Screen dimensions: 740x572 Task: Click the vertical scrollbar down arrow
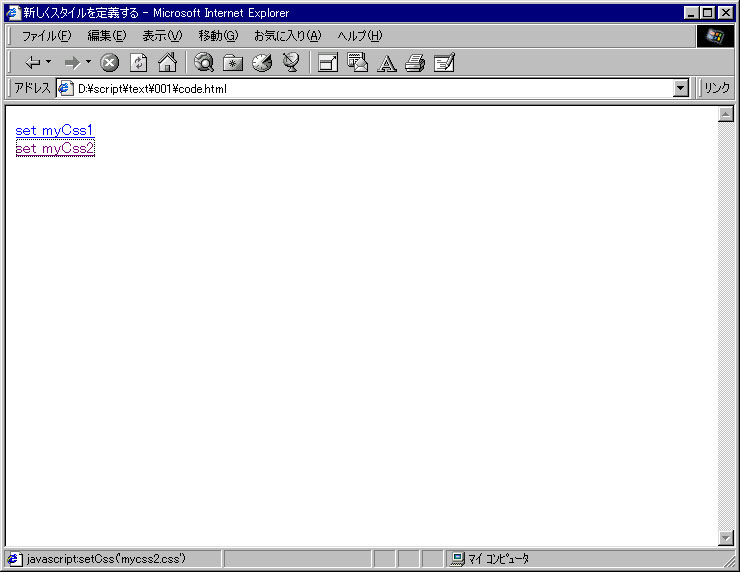pyautogui.click(x=725, y=538)
